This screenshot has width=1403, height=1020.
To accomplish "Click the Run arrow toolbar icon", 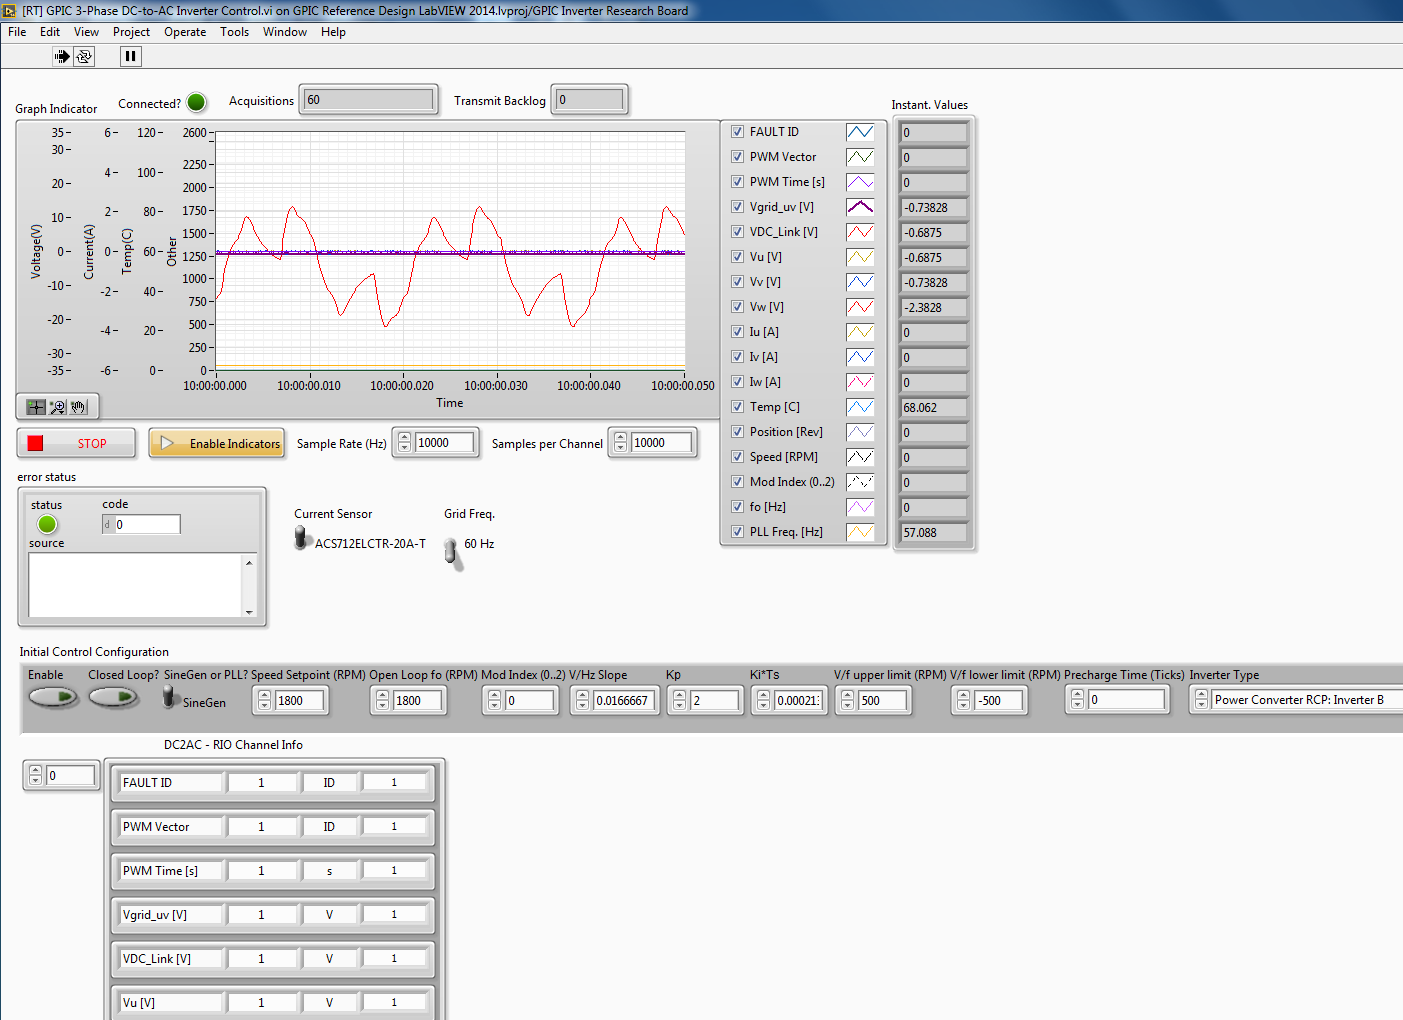I will coord(62,56).
